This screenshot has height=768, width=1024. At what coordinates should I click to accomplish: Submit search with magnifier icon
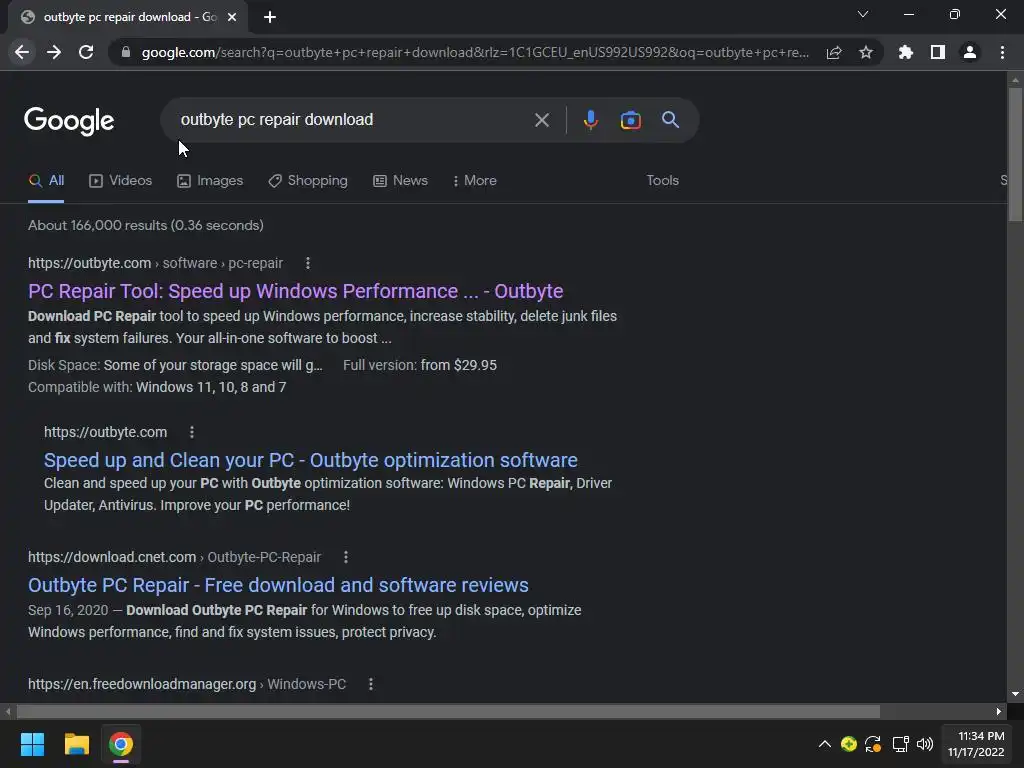click(x=670, y=120)
